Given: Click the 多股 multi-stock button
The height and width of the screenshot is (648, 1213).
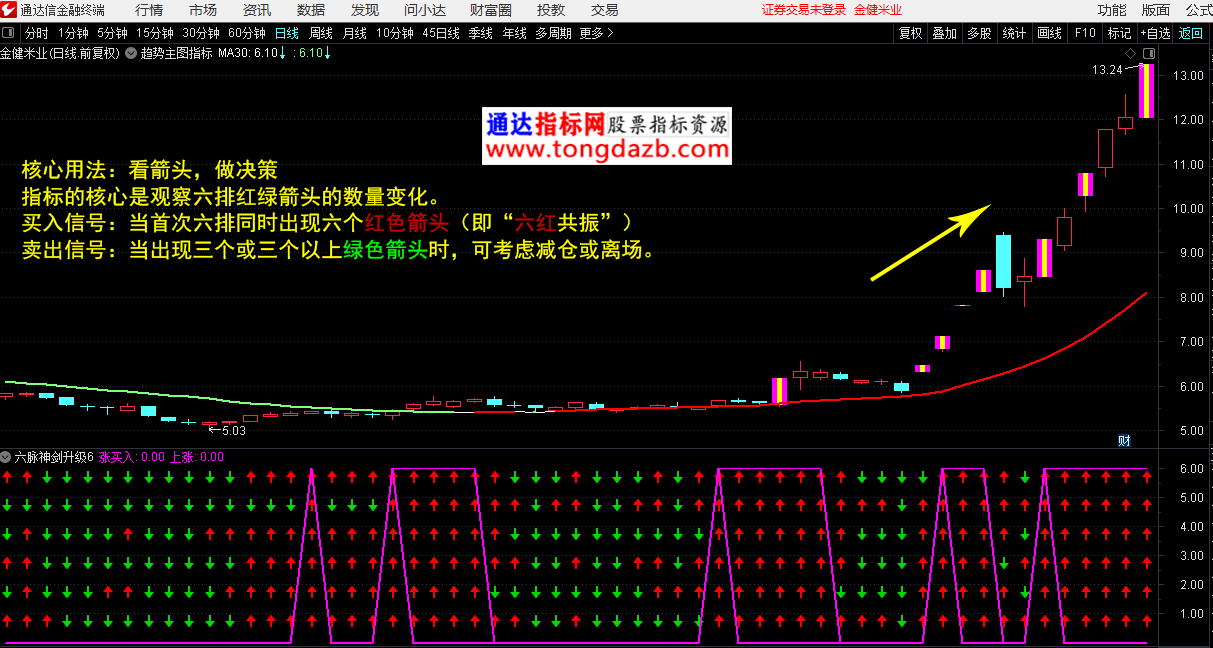Looking at the screenshot, I should point(979,33).
